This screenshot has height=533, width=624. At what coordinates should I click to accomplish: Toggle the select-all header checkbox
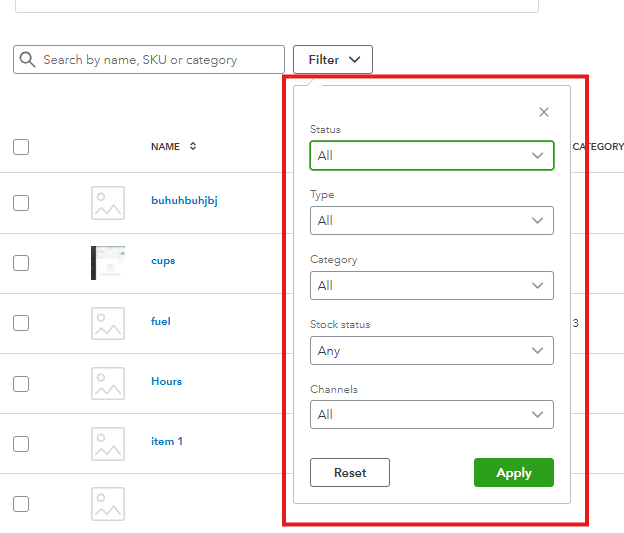21,147
